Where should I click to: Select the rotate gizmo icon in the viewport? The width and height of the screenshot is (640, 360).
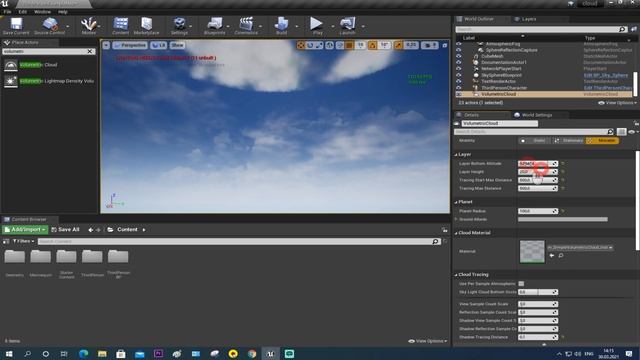point(310,45)
